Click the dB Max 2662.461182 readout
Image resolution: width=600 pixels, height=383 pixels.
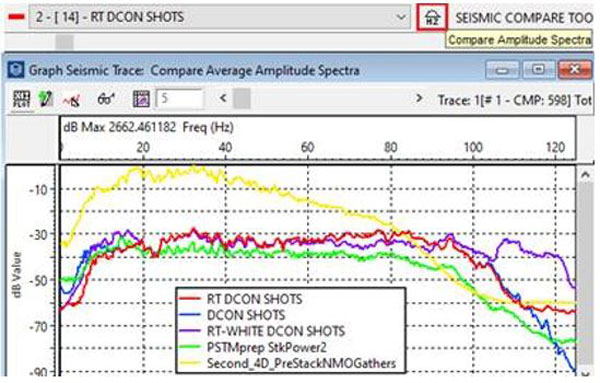coord(120,127)
